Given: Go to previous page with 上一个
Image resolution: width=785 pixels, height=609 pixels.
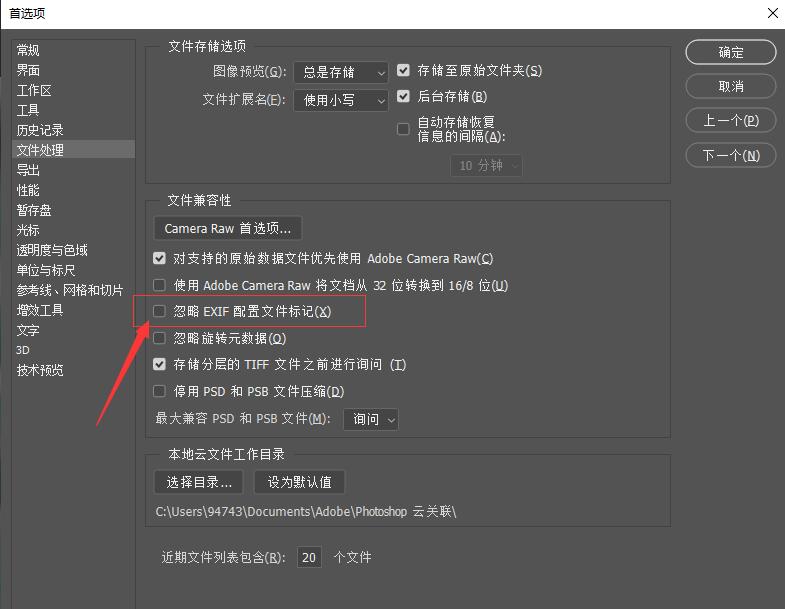Looking at the screenshot, I should (730, 121).
